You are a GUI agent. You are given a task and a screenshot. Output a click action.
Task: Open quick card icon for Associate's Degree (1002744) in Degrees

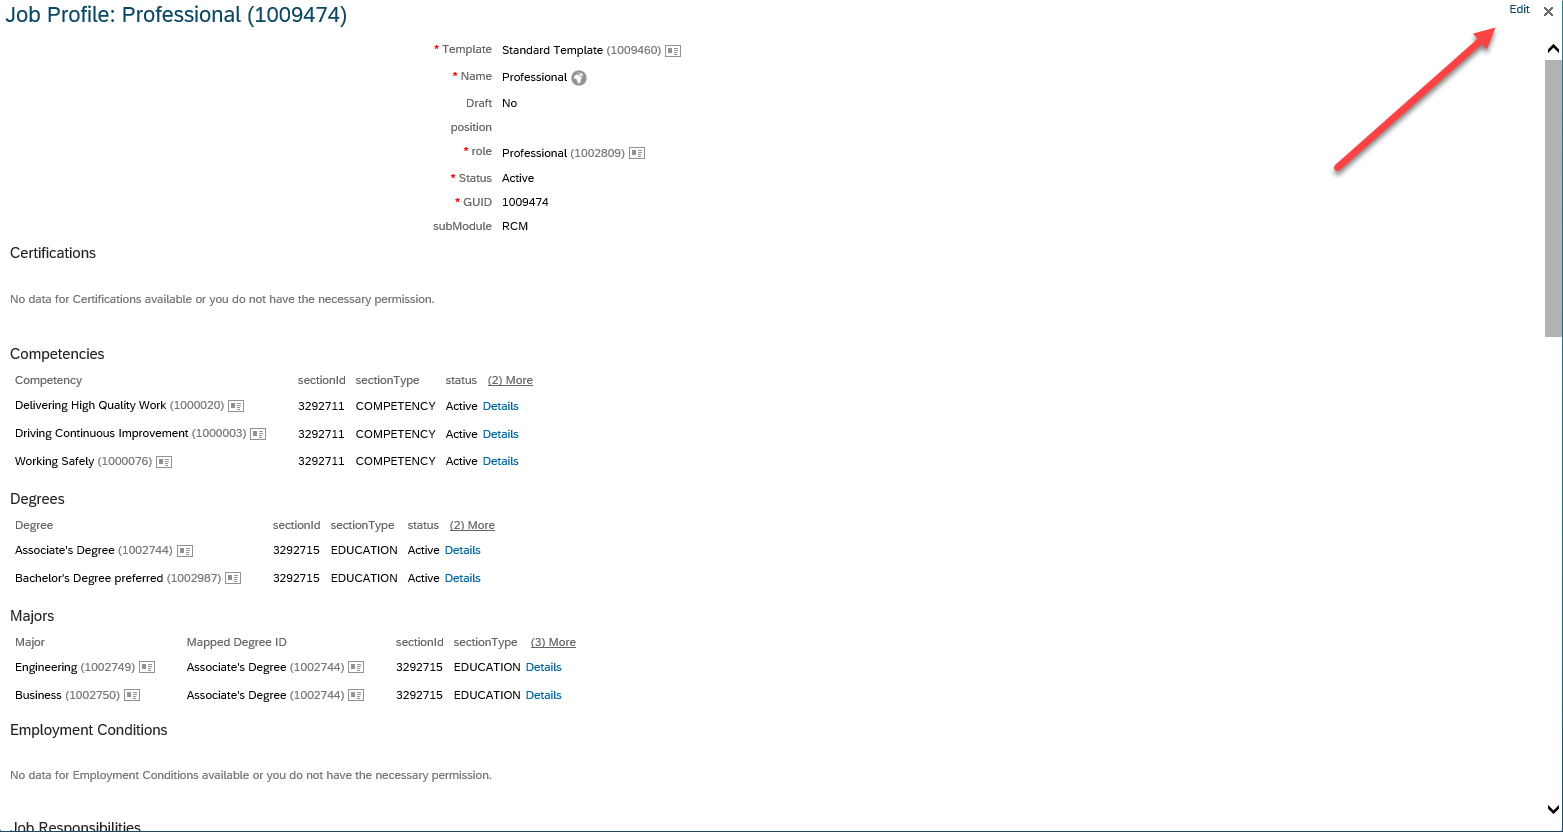pyautogui.click(x=185, y=551)
